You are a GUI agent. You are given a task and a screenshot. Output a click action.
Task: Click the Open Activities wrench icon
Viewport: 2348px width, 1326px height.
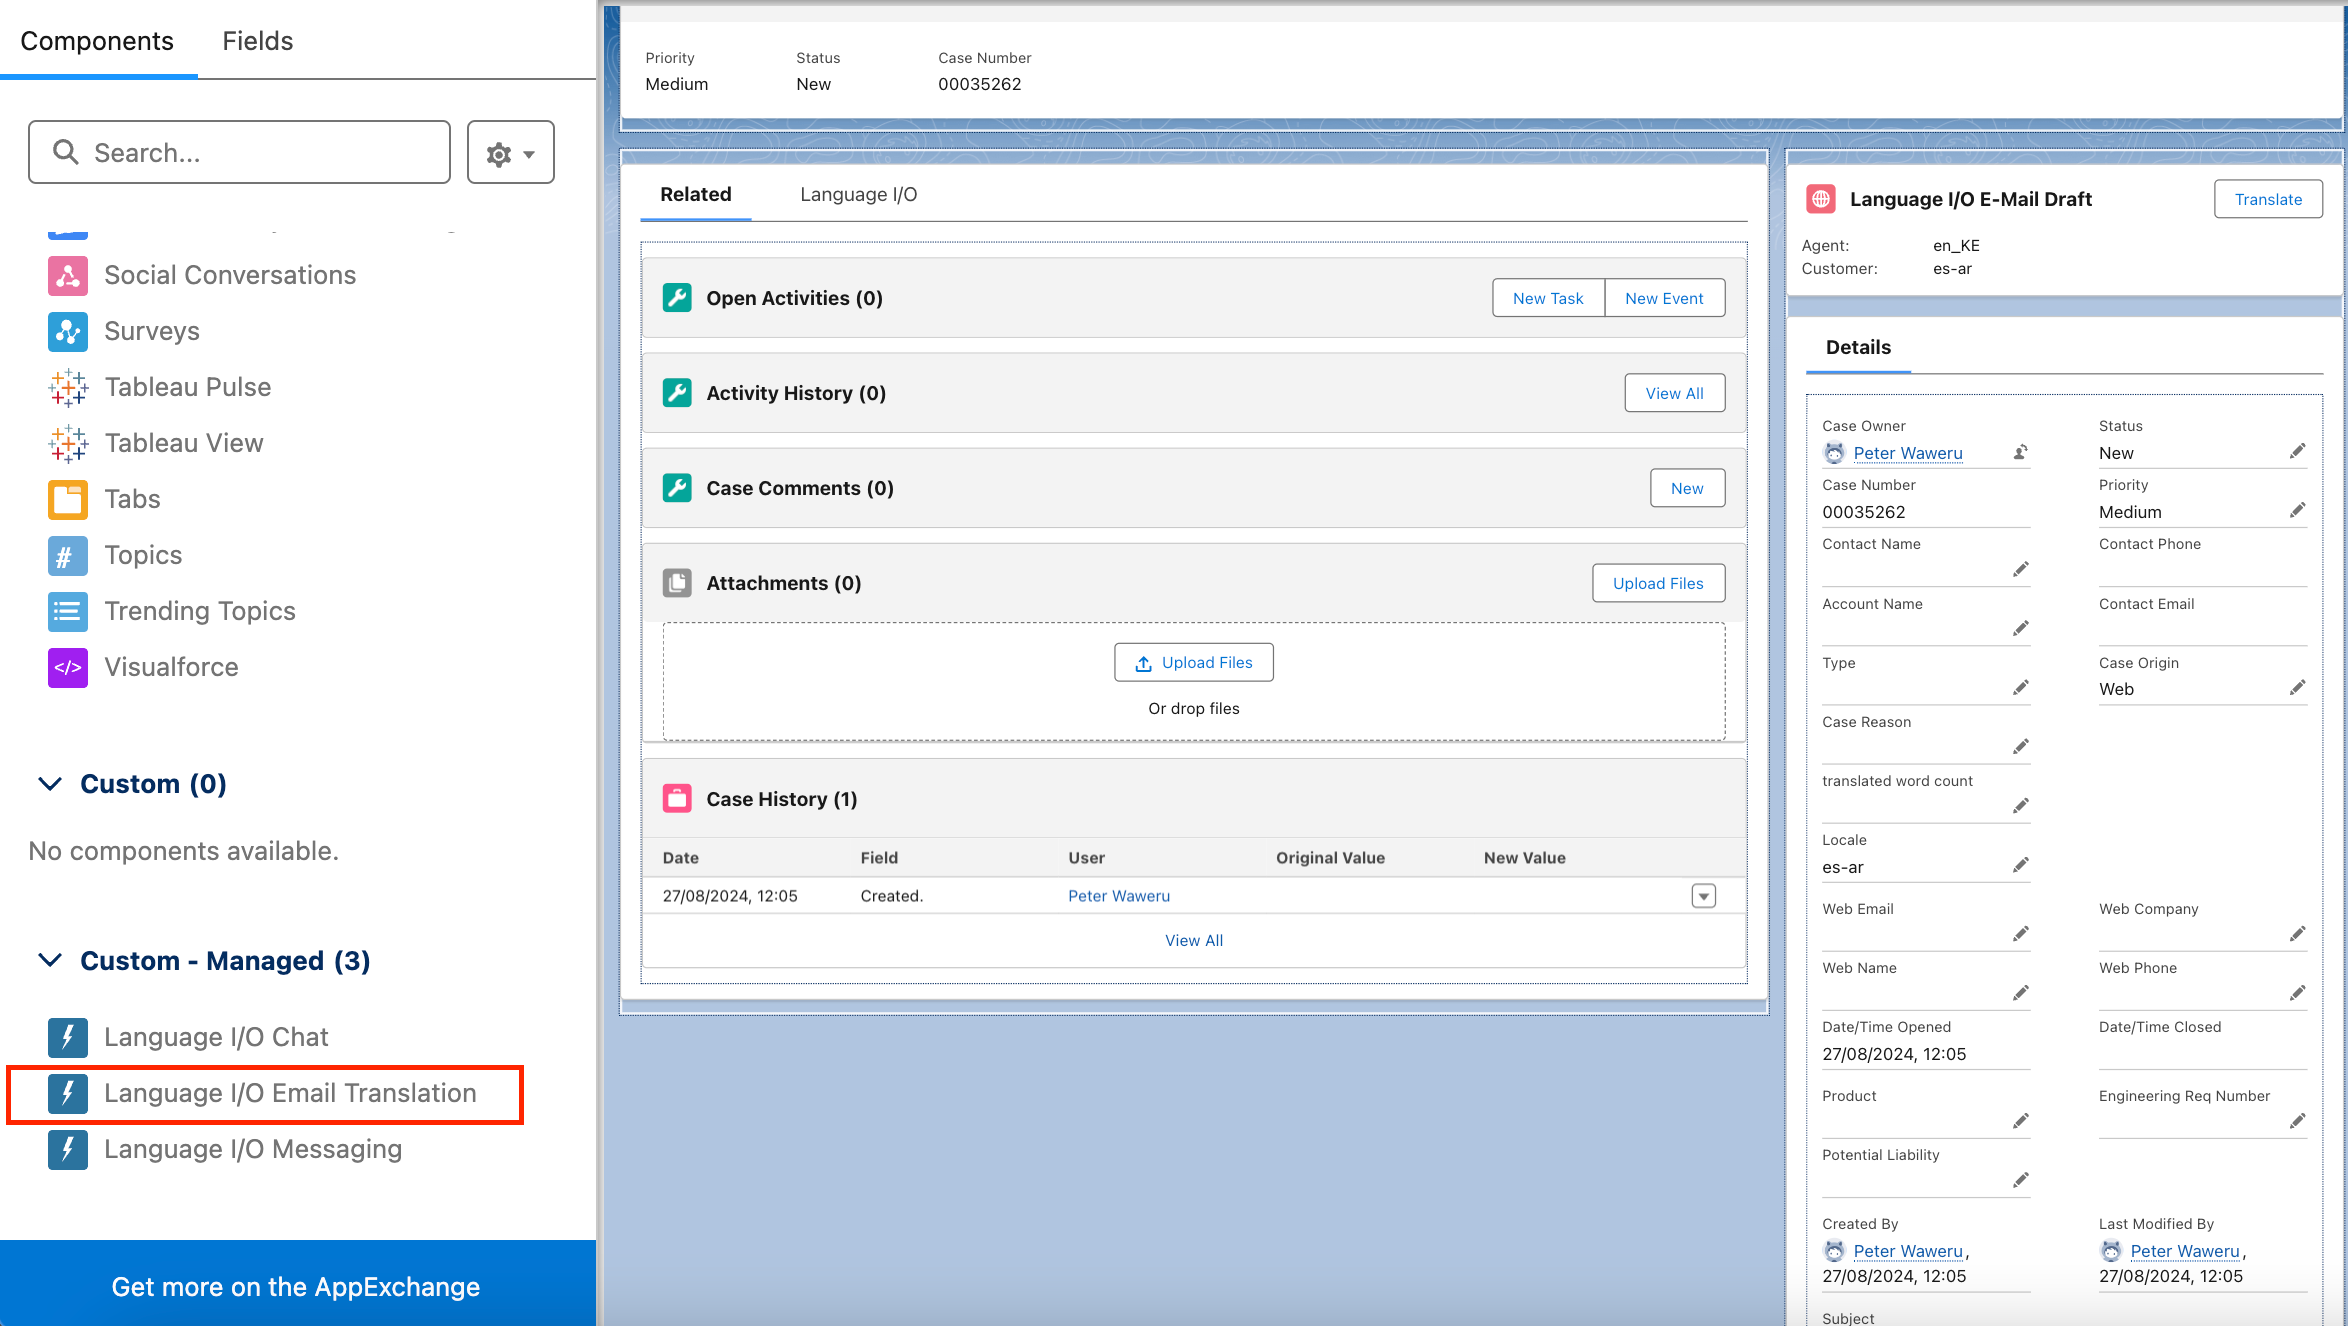click(x=677, y=298)
